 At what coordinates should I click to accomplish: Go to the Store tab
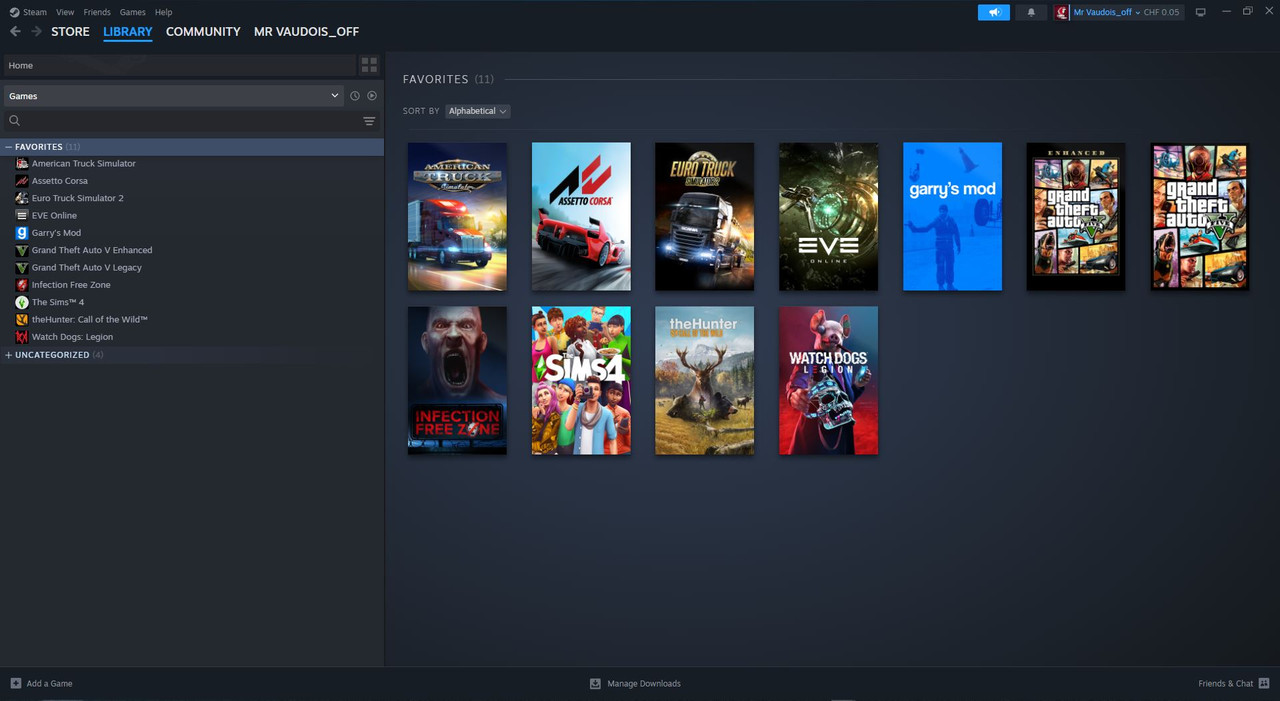click(70, 32)
